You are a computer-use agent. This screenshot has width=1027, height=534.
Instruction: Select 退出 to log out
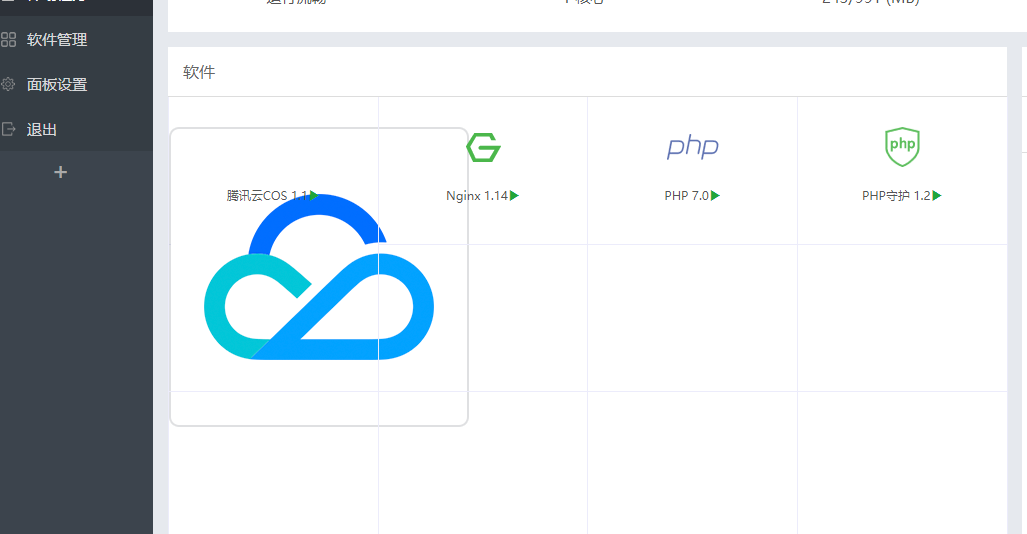41,130
